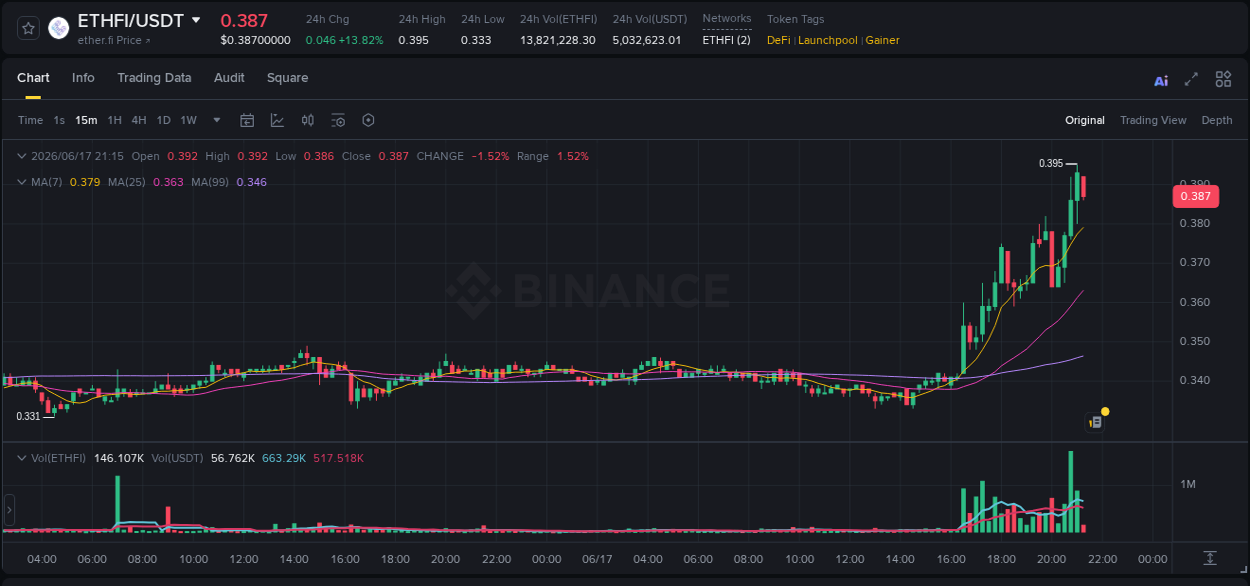1250x586 pixels.
Task: Click the 24h Low value 0.333
Action: tap(476, 40)
